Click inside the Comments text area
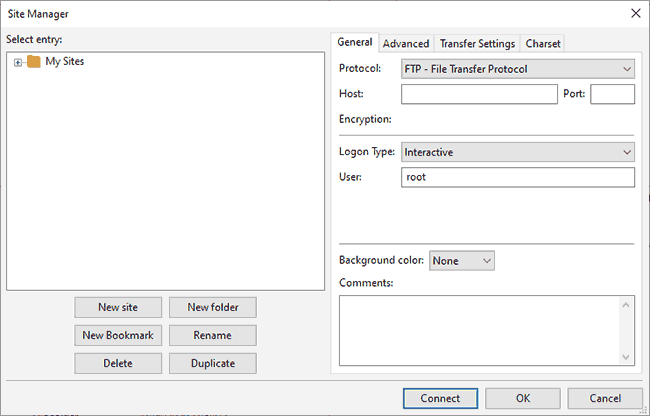 coord(479,331)
